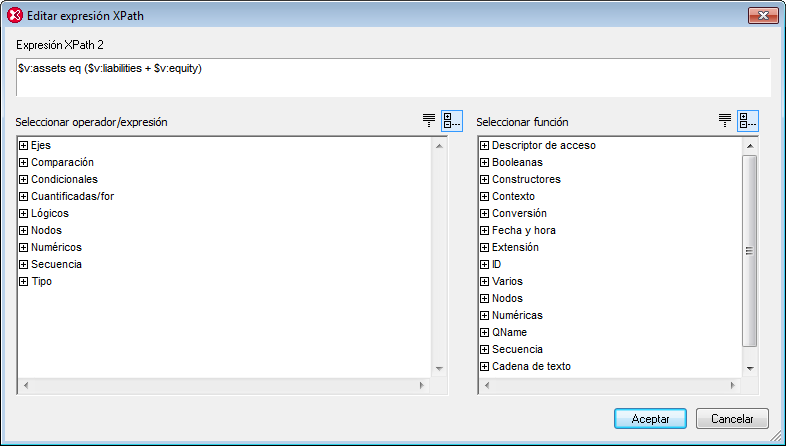Select the Cadena de texto function category
The image size is (786, 446).
click(531, 367)
